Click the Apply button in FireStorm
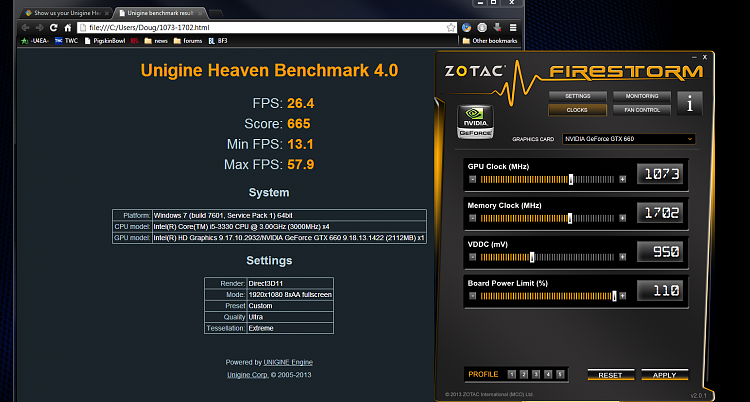This screenshot has height=402, width=750. (x=665, y=375)
